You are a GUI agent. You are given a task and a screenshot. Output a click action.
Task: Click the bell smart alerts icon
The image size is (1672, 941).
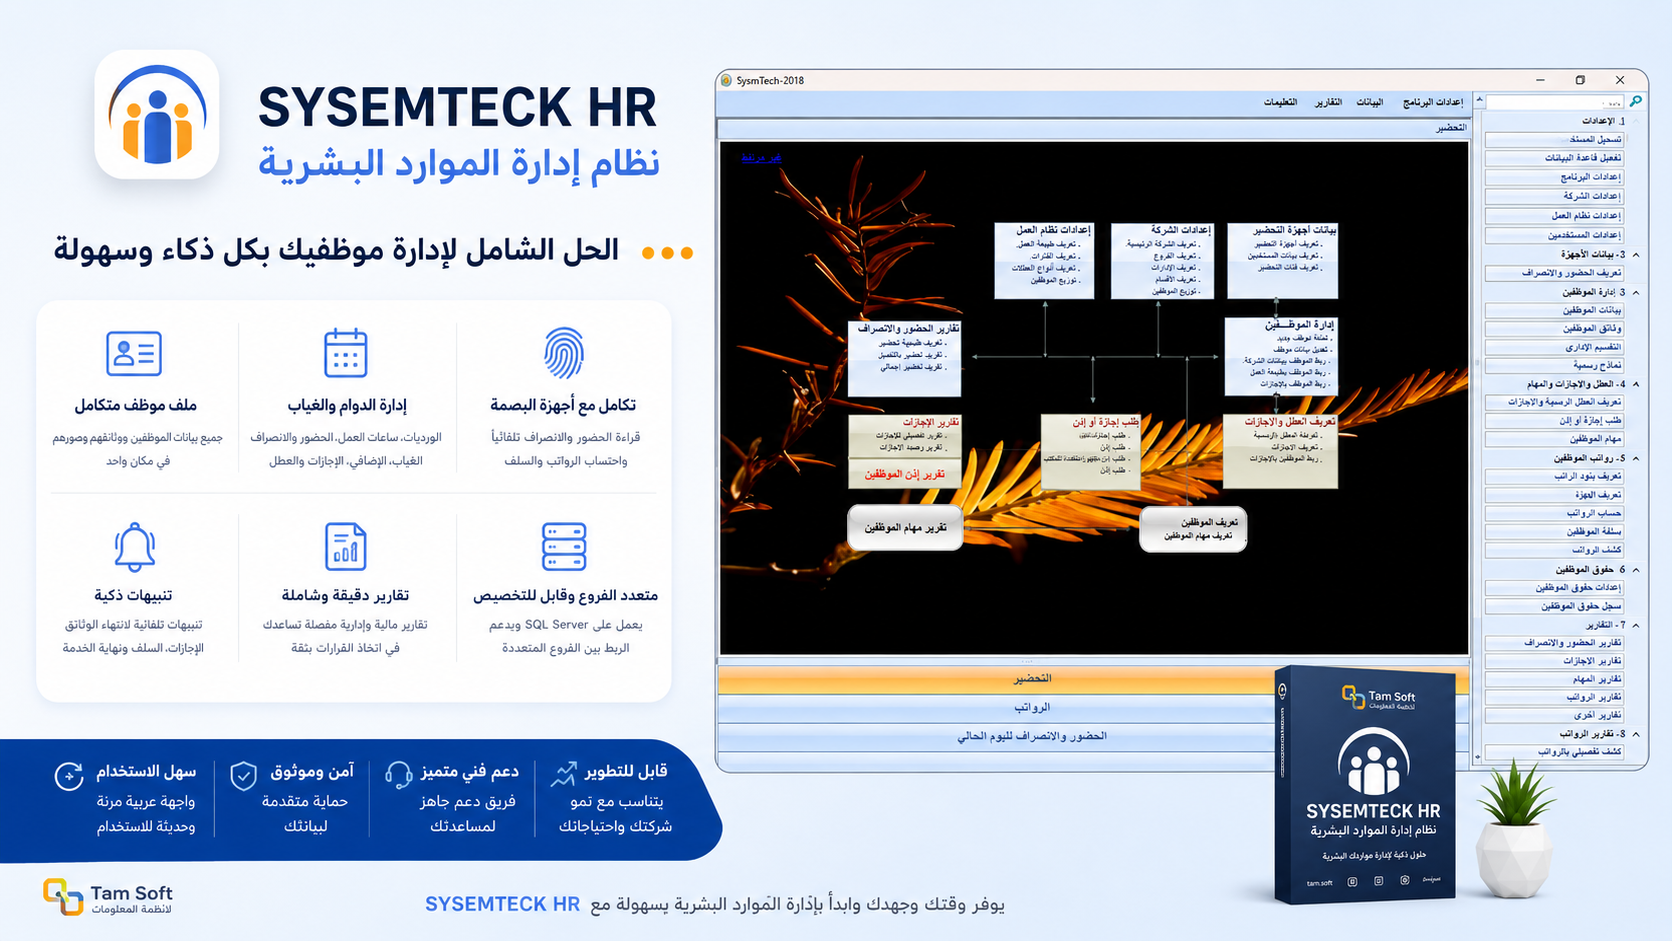click(134, 546)
